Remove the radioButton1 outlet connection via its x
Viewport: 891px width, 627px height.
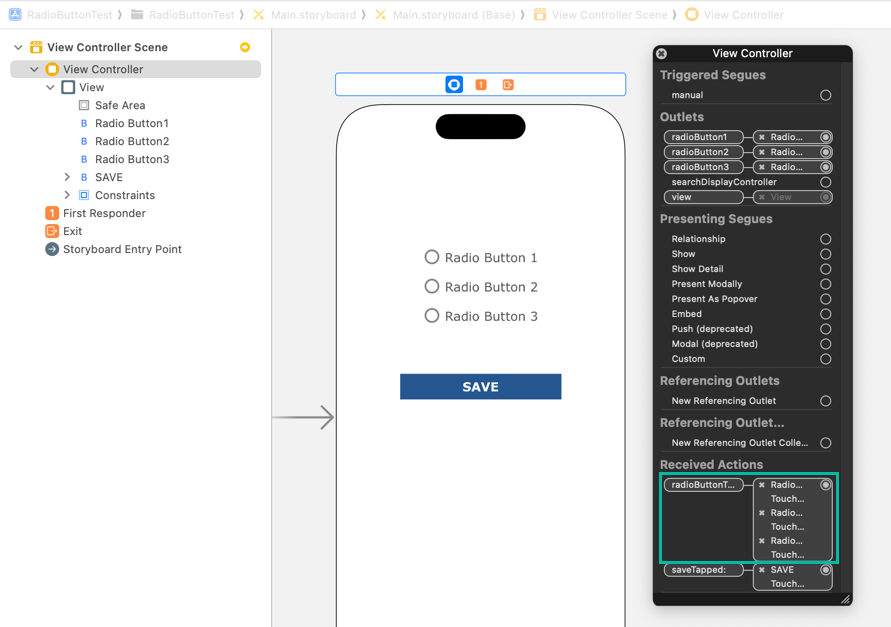click(762, 137)
